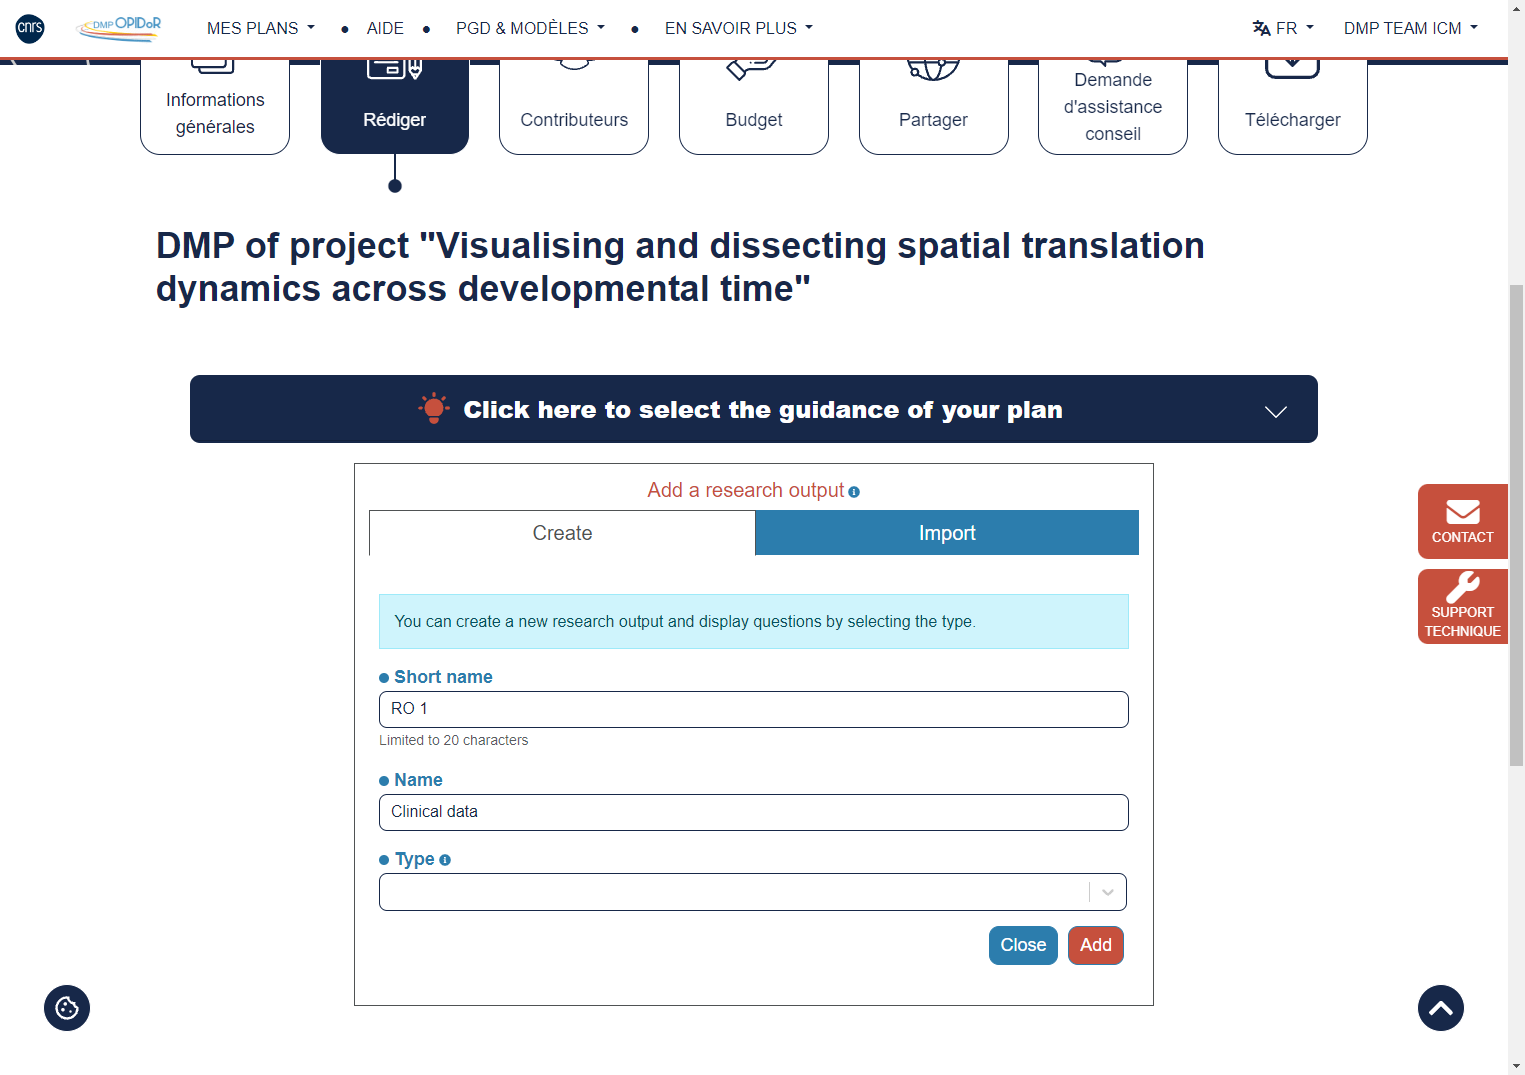This screenshot has height=1075, width=1525.
Task: Open the cookie settings icon
Action: tap(67, 1008)
